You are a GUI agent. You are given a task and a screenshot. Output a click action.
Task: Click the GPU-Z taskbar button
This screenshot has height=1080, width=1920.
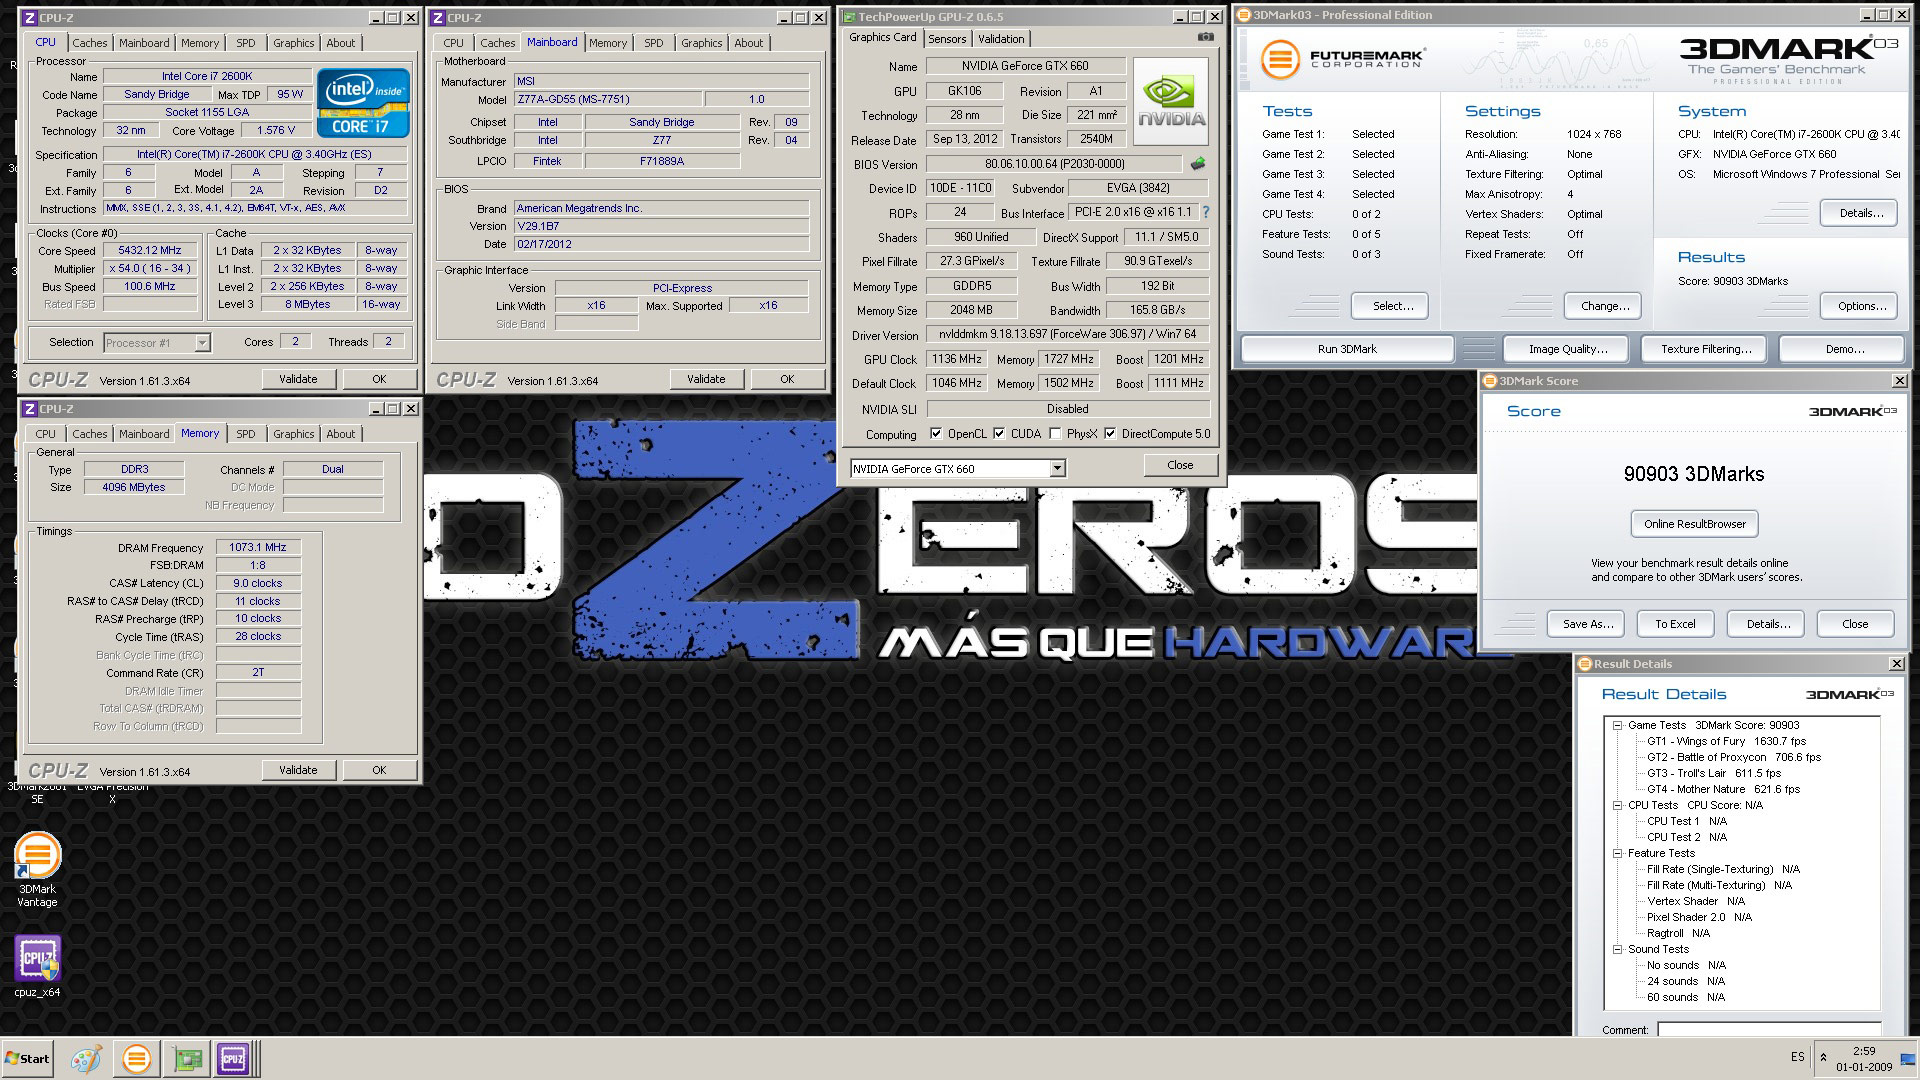pyautogui.click(x=186, y=1058)
